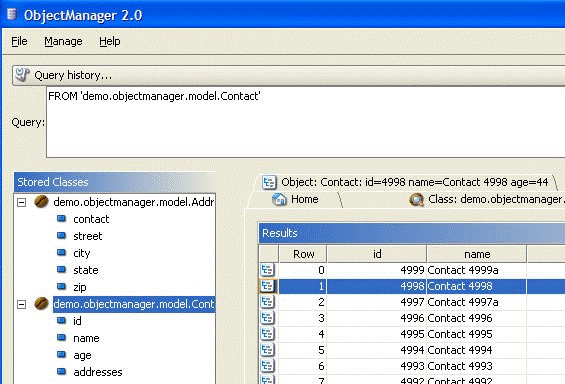Click the id cell 4995
This screenshot has width=565, height=384.
[377, 334]
